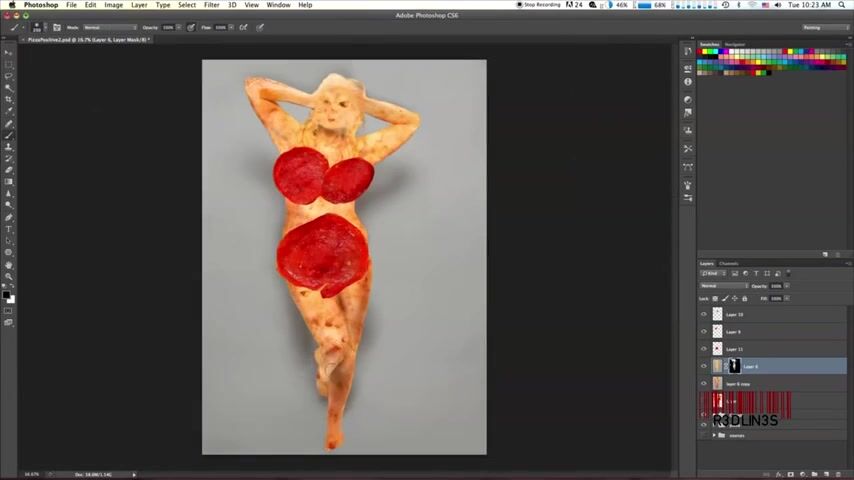Click the delete layer trash icon
The image size is (854, 480).
click(837, 474)
